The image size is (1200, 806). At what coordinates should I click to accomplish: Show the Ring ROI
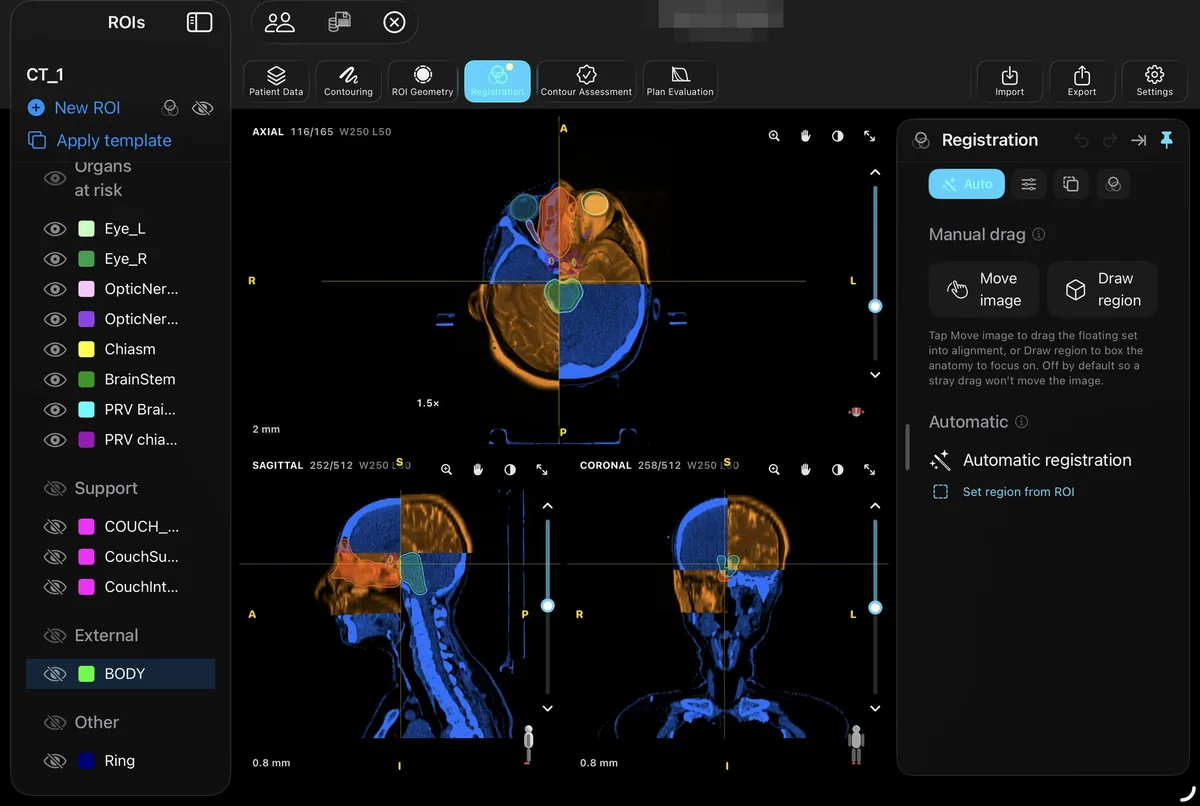(54, 761)
